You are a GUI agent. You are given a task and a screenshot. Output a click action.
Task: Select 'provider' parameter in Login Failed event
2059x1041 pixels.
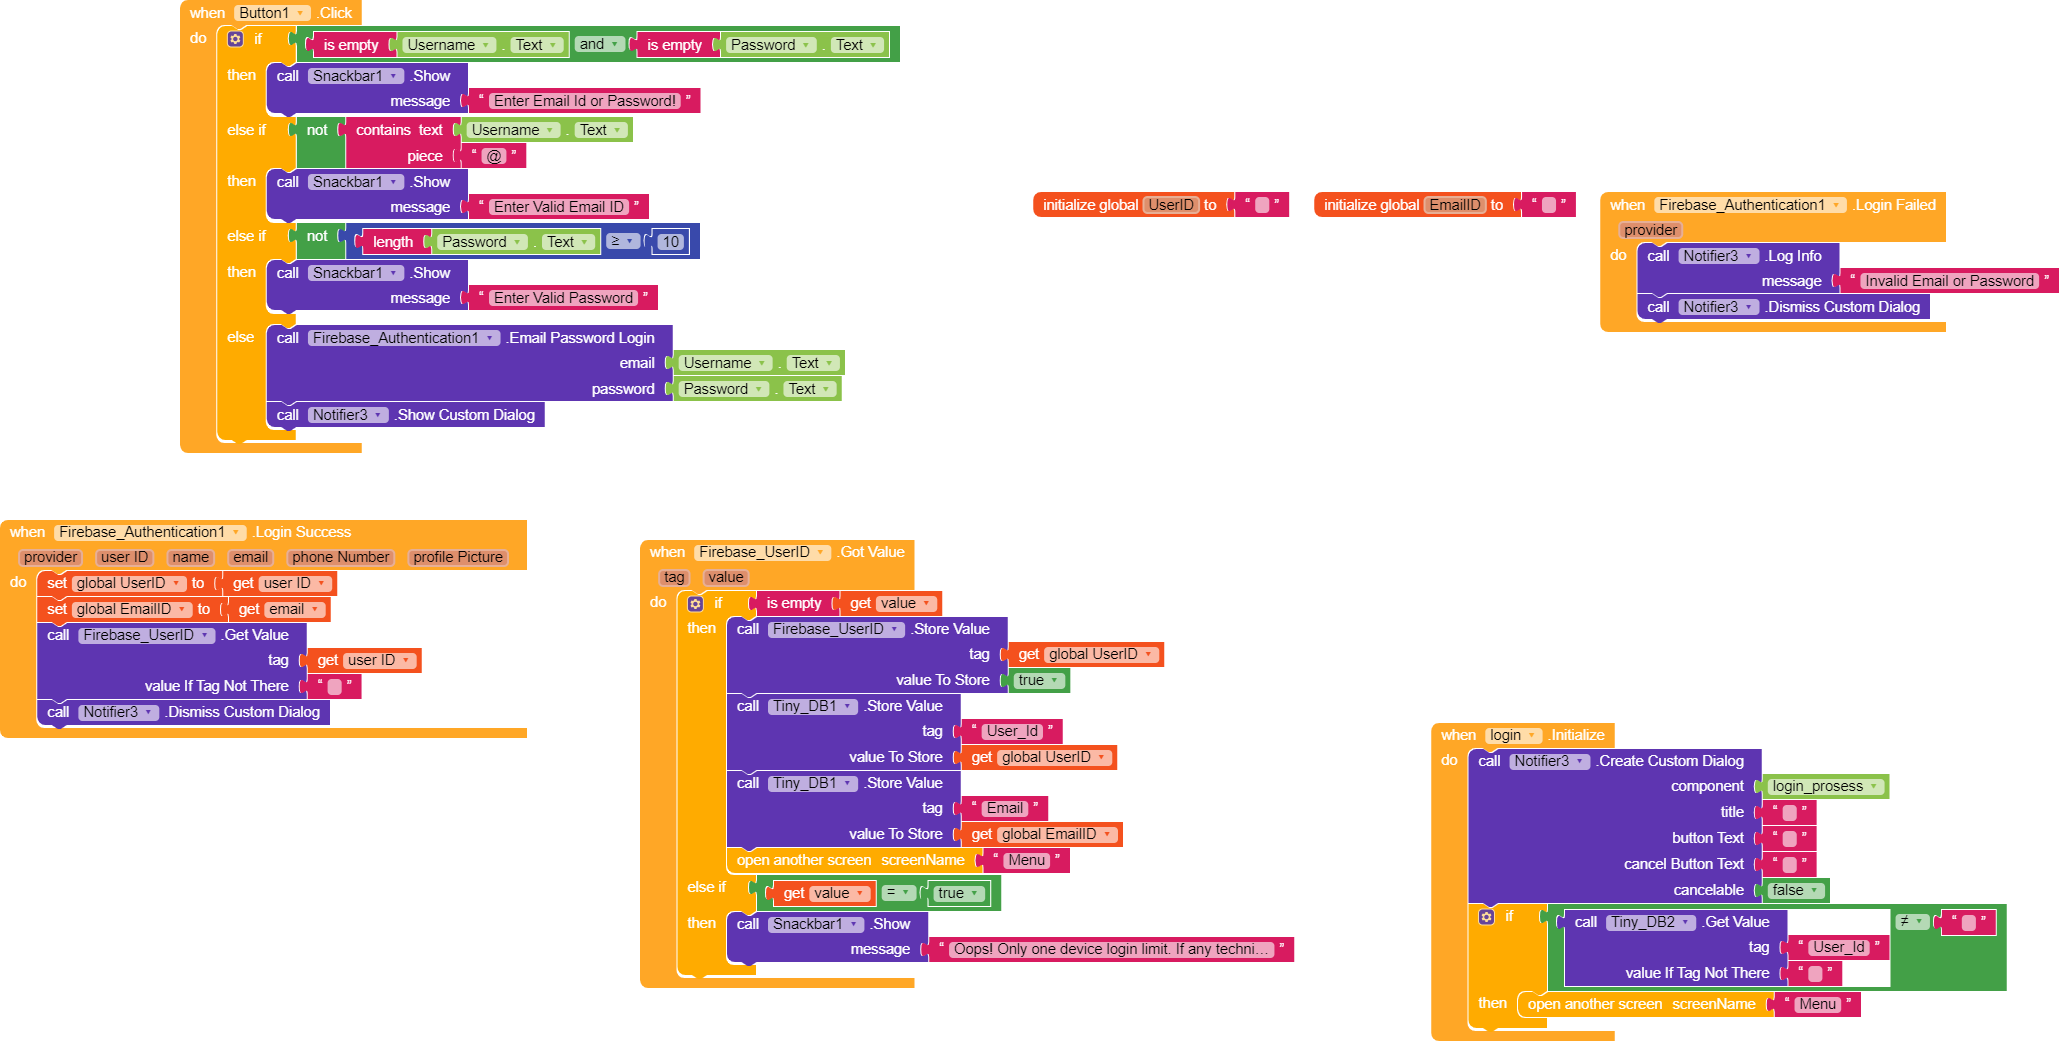pyautogui.click(x=1650, y=230)
